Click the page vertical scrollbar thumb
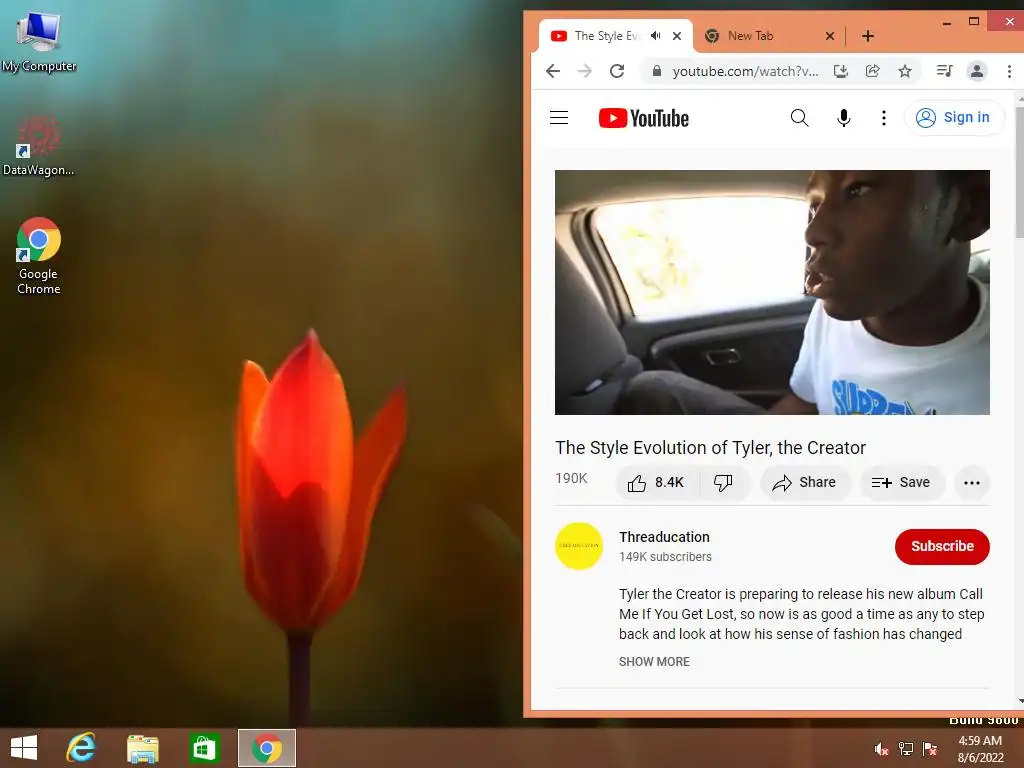1024x768 pixels. coord(1020,172)
